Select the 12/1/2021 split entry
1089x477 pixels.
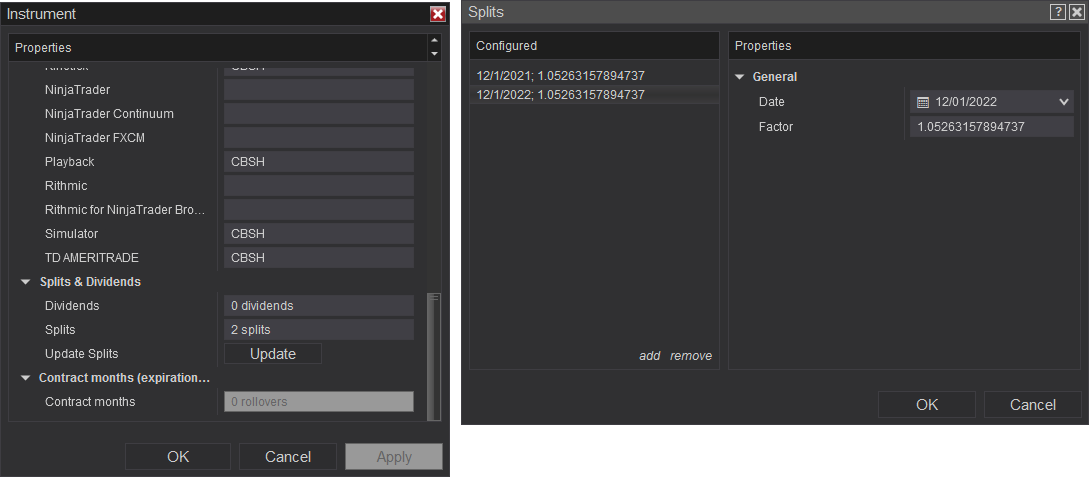pos(595,76)
